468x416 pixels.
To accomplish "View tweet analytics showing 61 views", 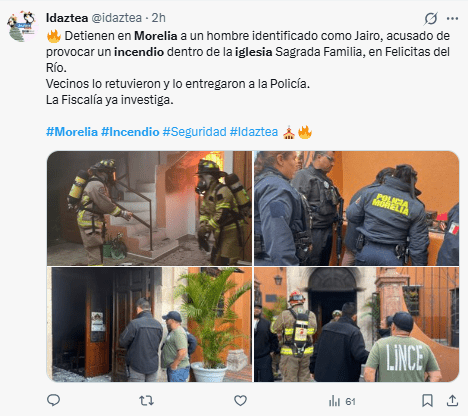I will pyautogui.click(x=342, y=401).
